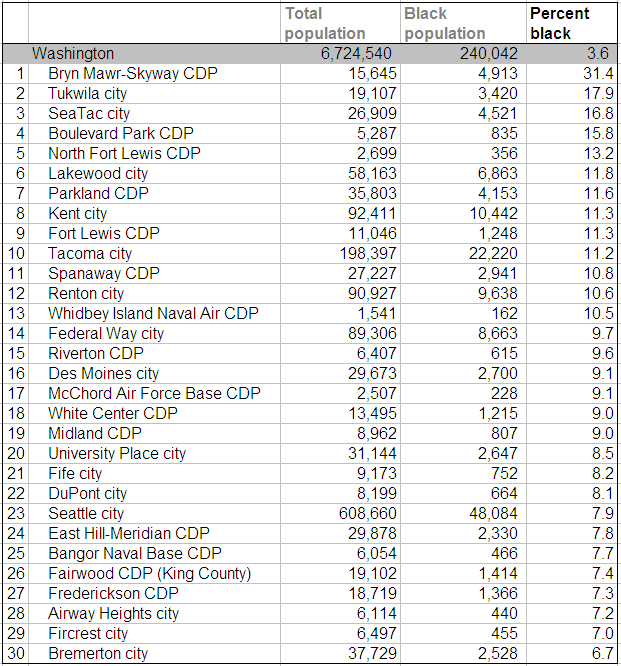Click Federal Way black population 8,663
The height and width of the screenshot is (666, 621).
point(498,333)
